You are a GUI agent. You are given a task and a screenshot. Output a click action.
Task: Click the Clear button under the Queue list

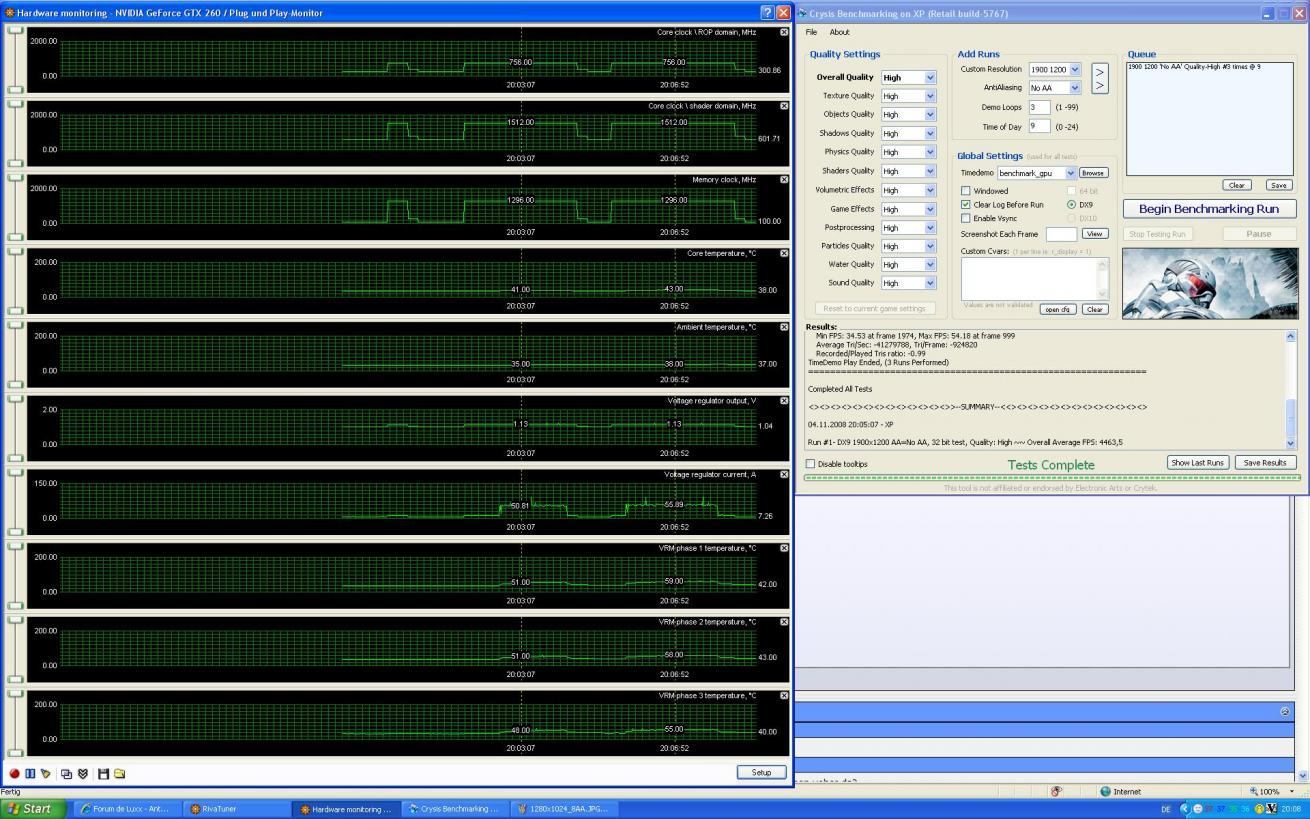coord(1237,185)
